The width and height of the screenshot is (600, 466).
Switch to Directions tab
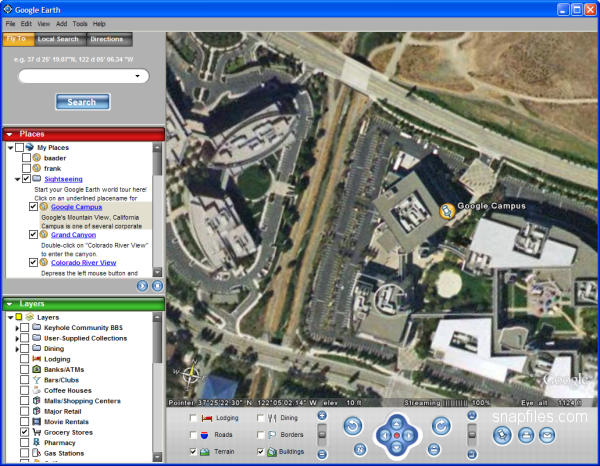108,39
